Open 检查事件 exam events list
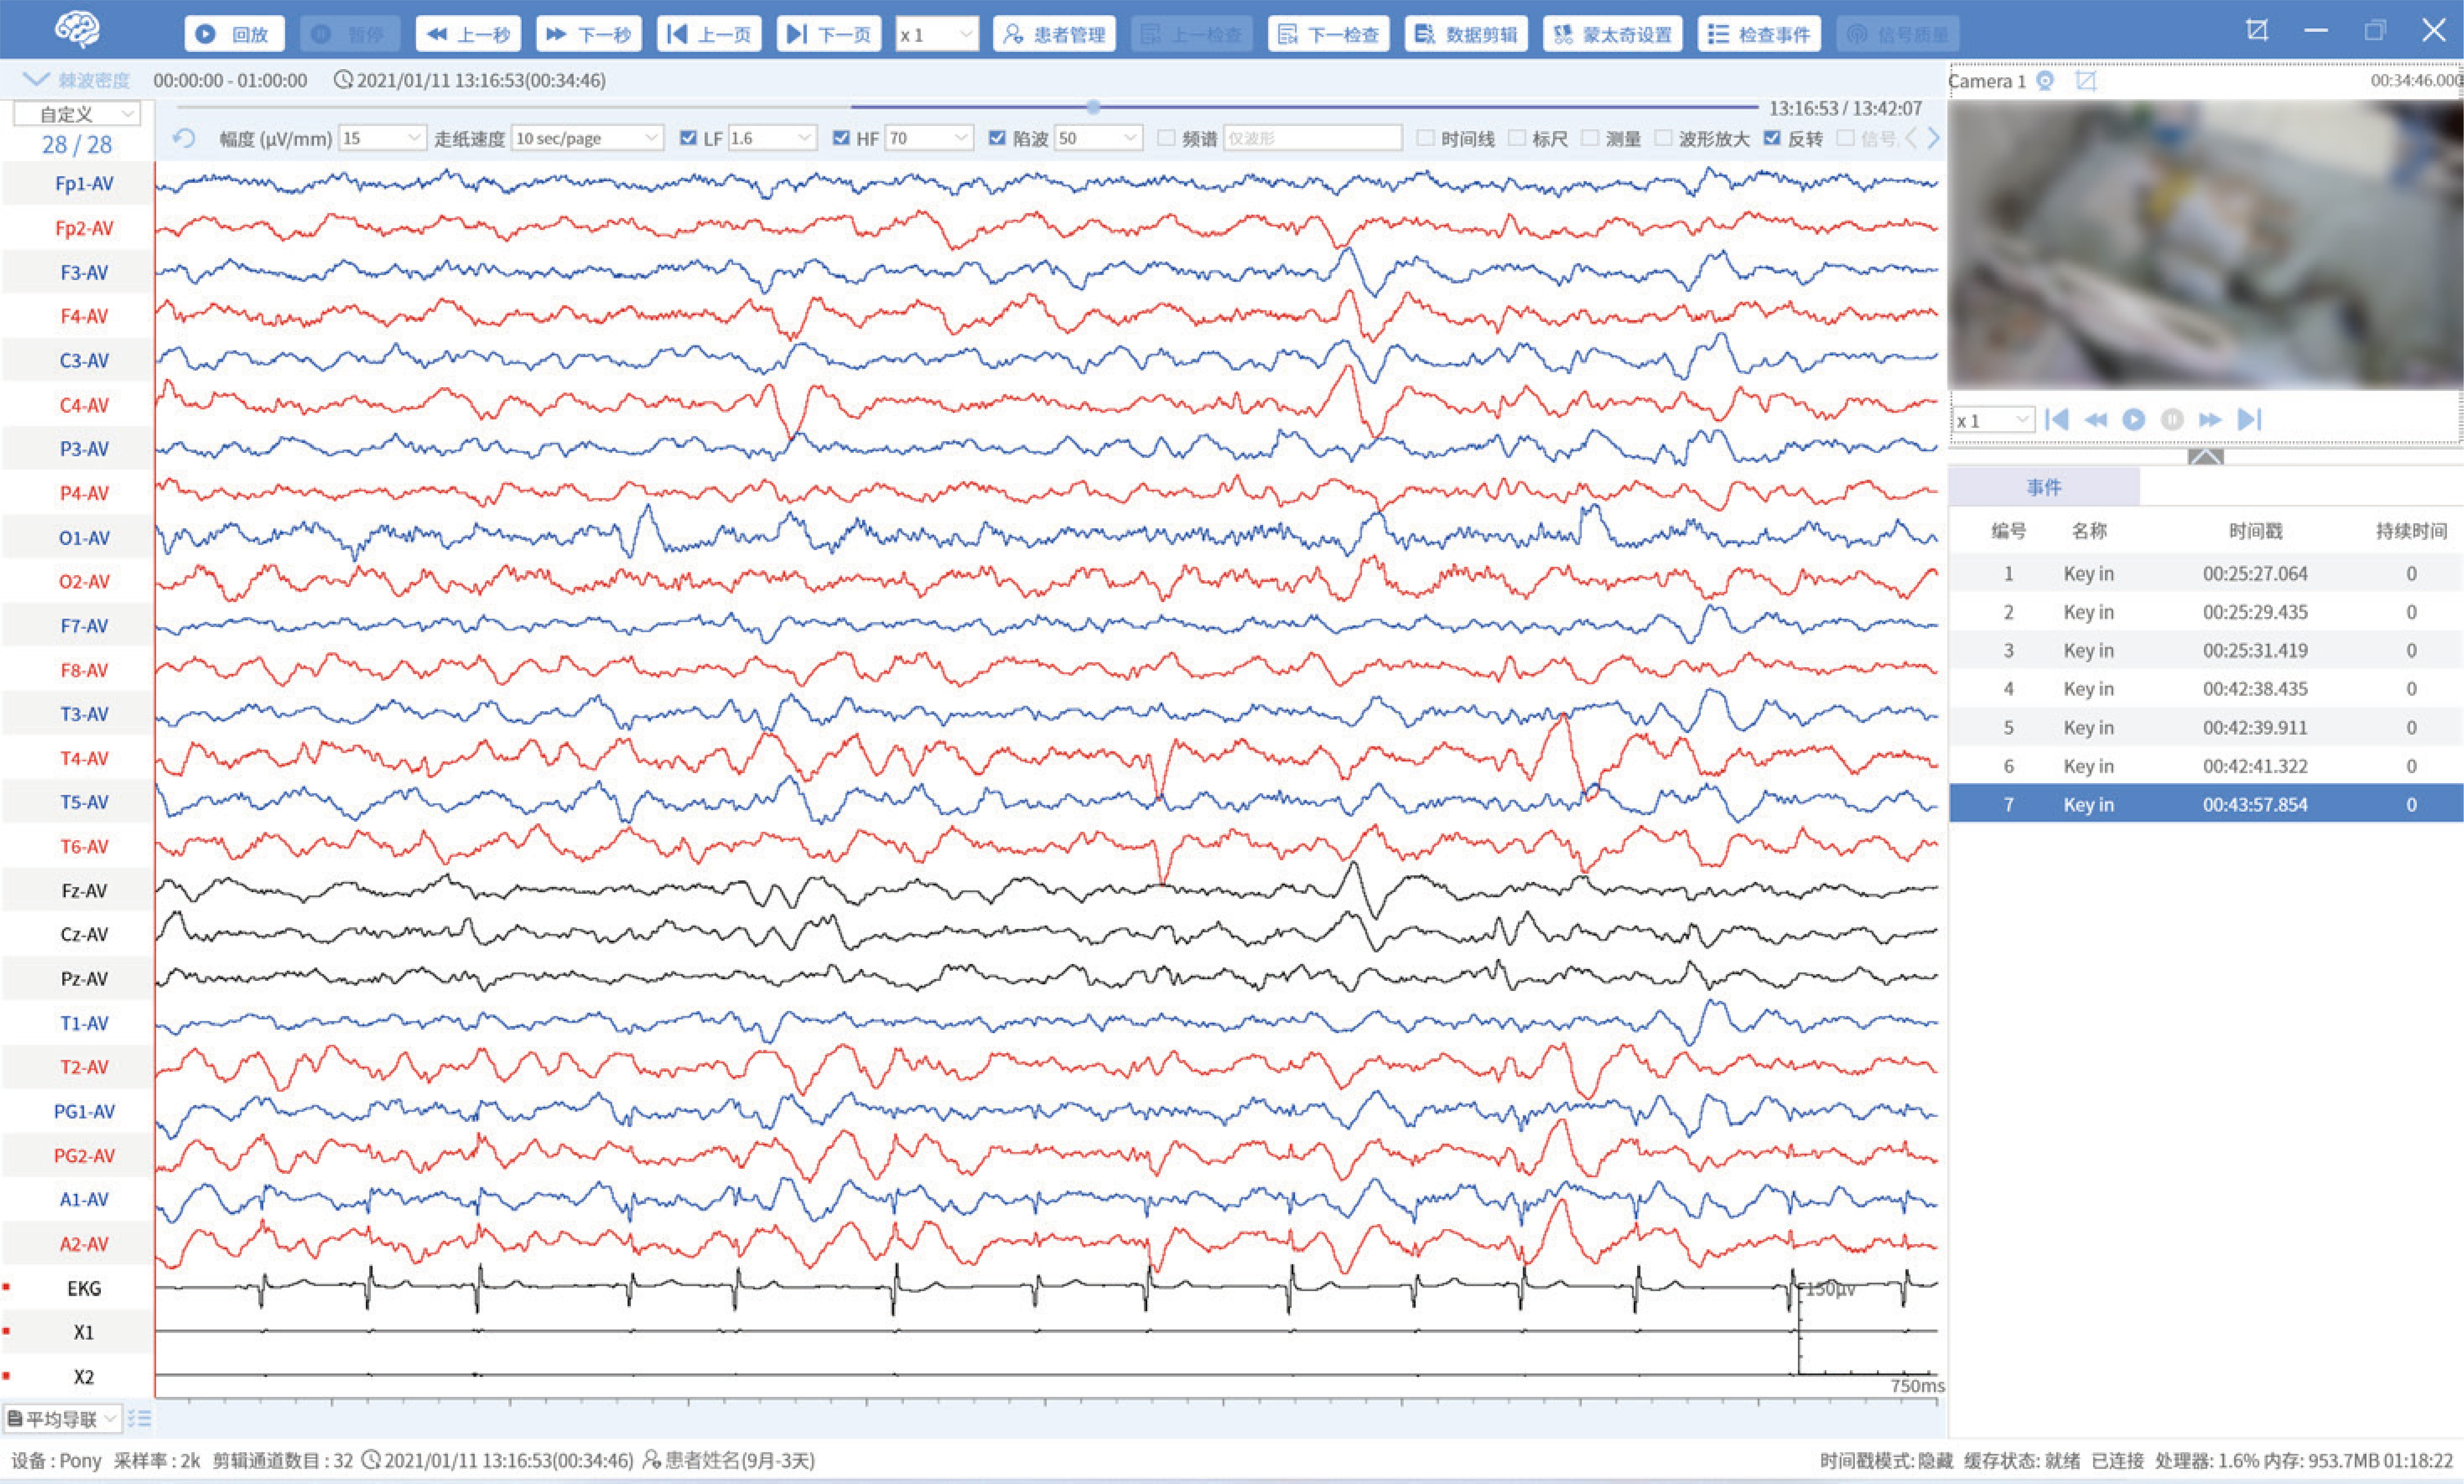The height and width of the screenshot is (1484, 2464). pyautogui.click(x=1759, y=34)
